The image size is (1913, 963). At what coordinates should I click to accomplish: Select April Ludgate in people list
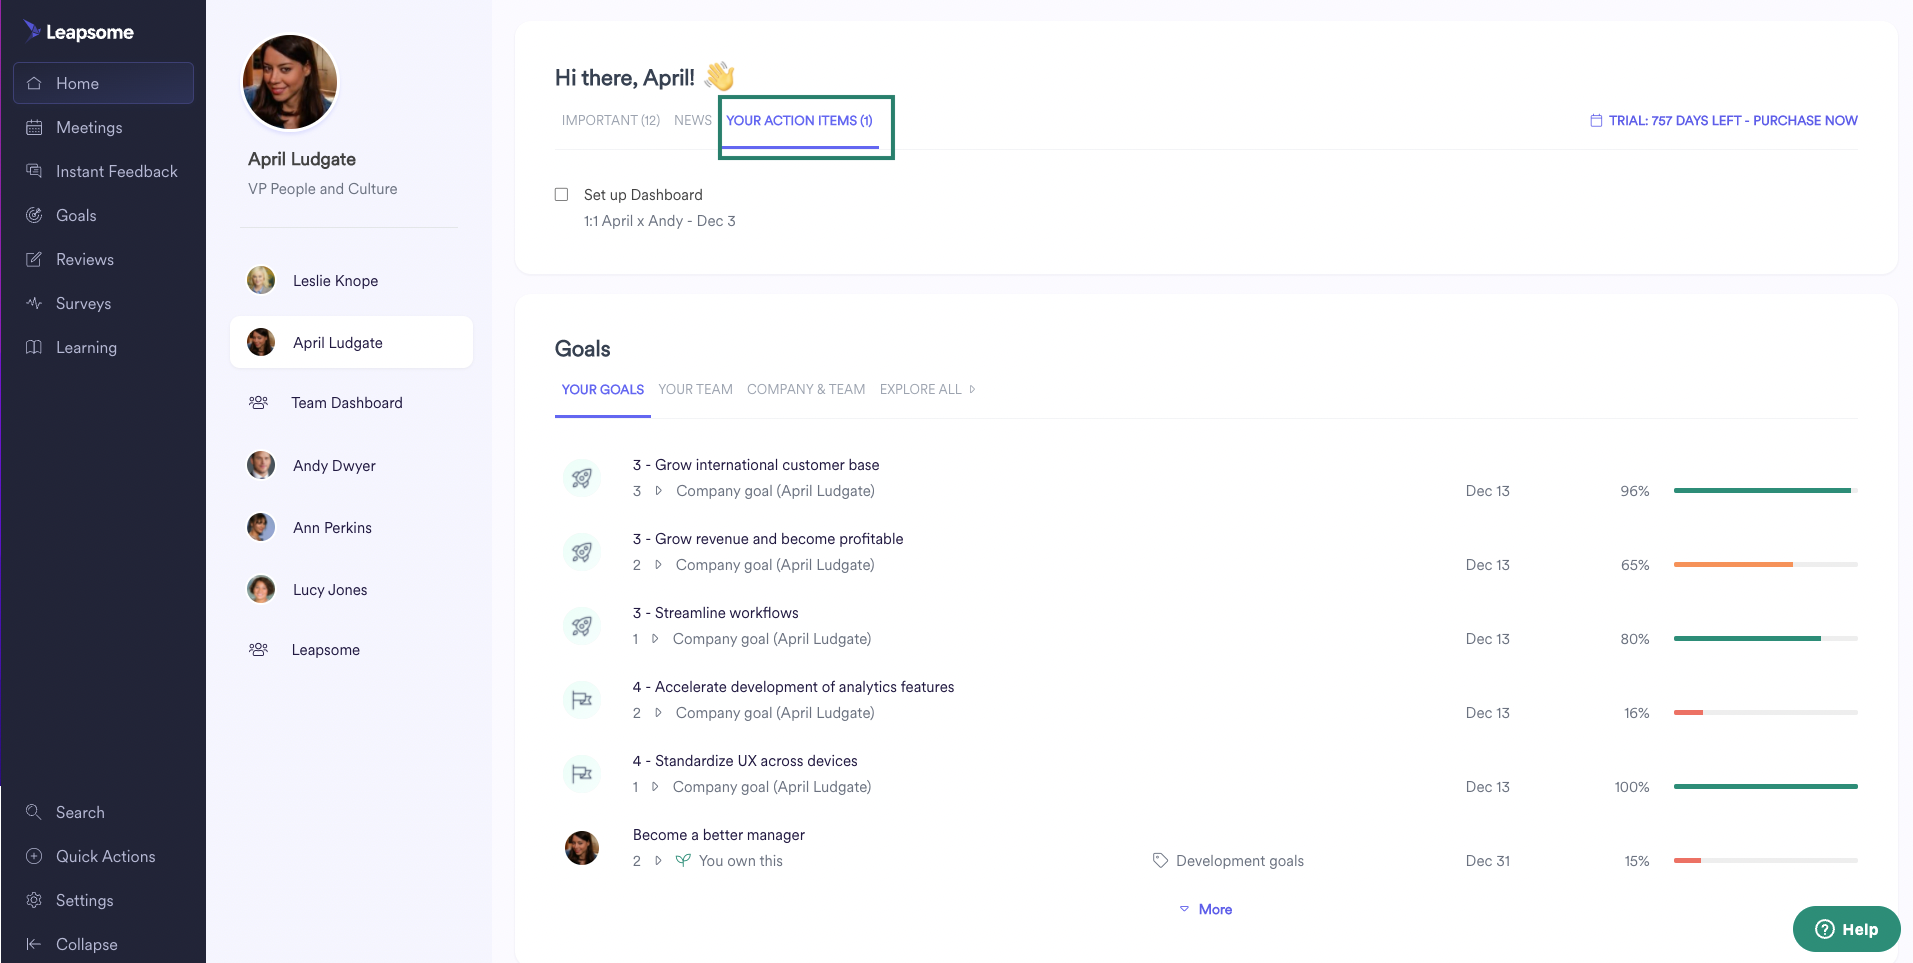pyautogui.click(x=351, y=342)
